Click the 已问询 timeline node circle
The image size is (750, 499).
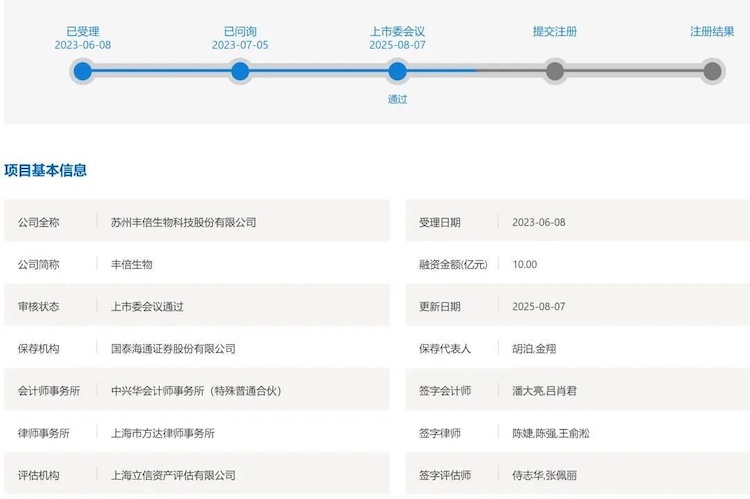click(x=240, y=71)
